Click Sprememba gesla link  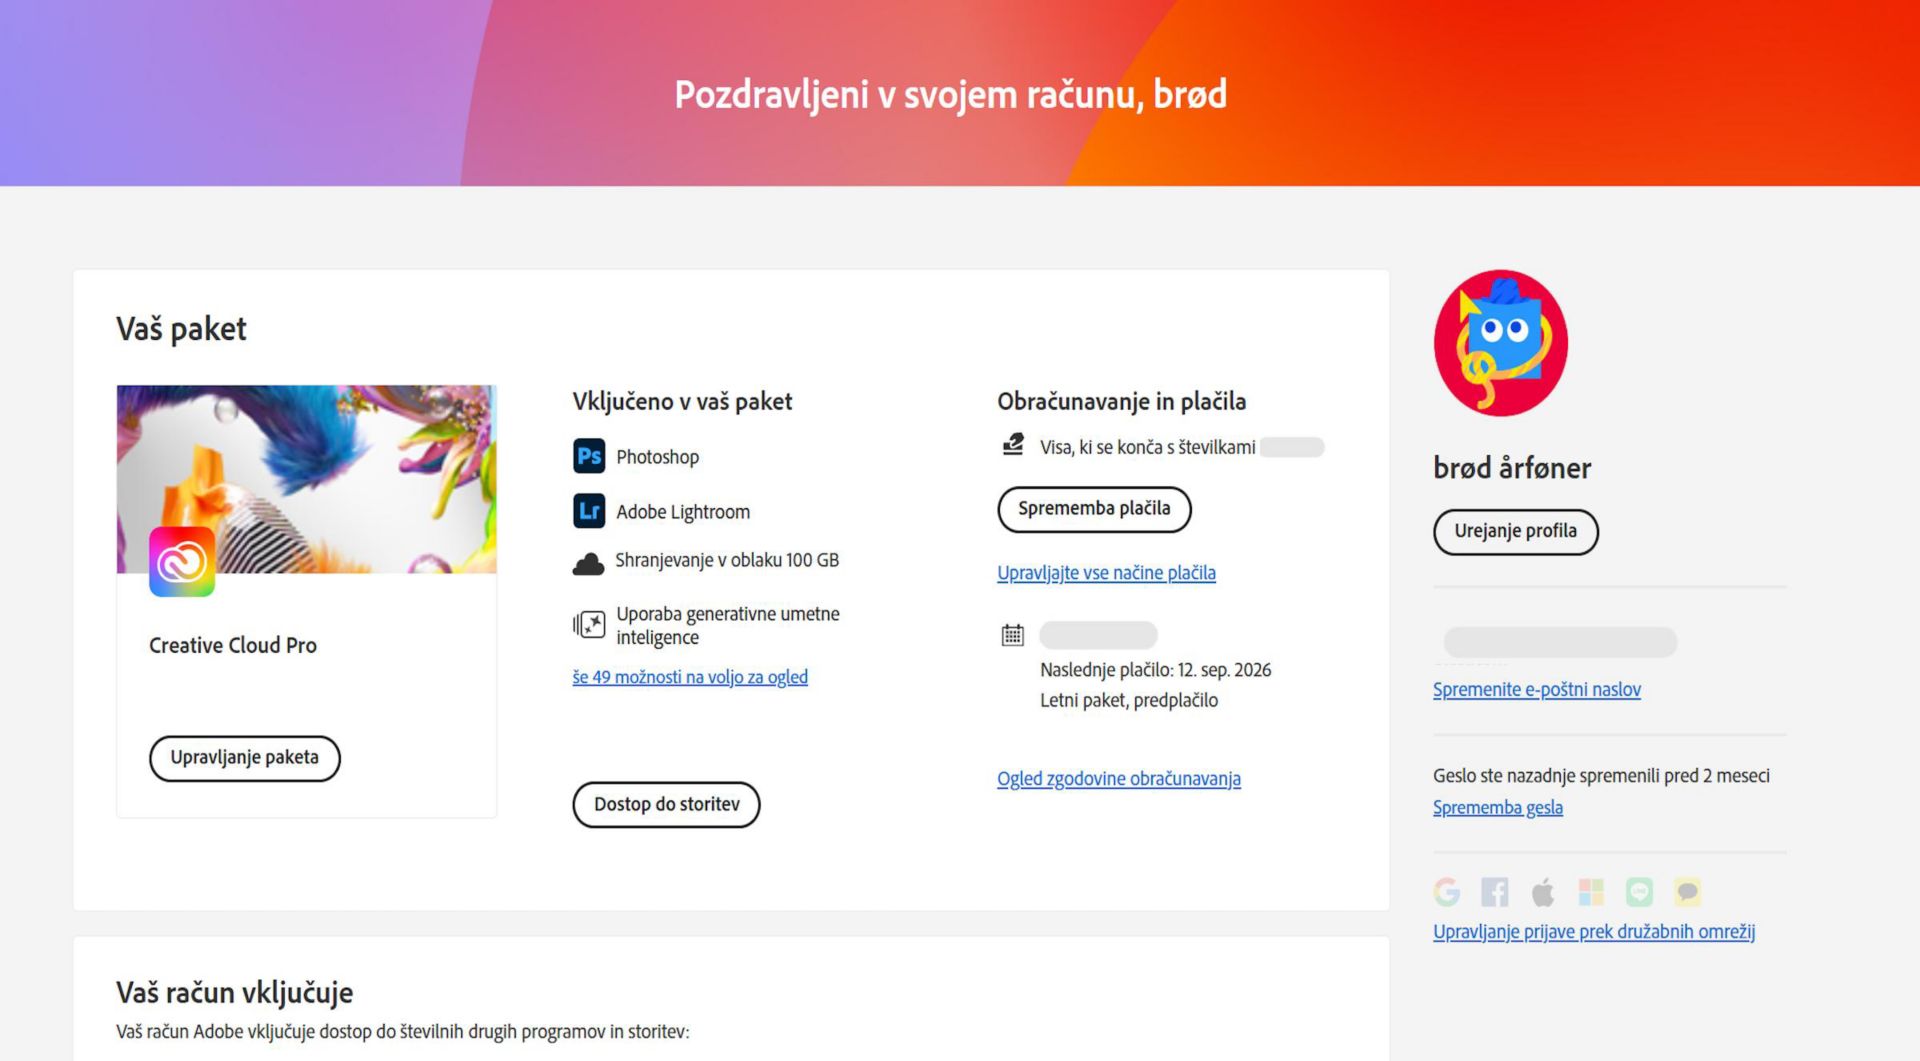click(1498, 807)
